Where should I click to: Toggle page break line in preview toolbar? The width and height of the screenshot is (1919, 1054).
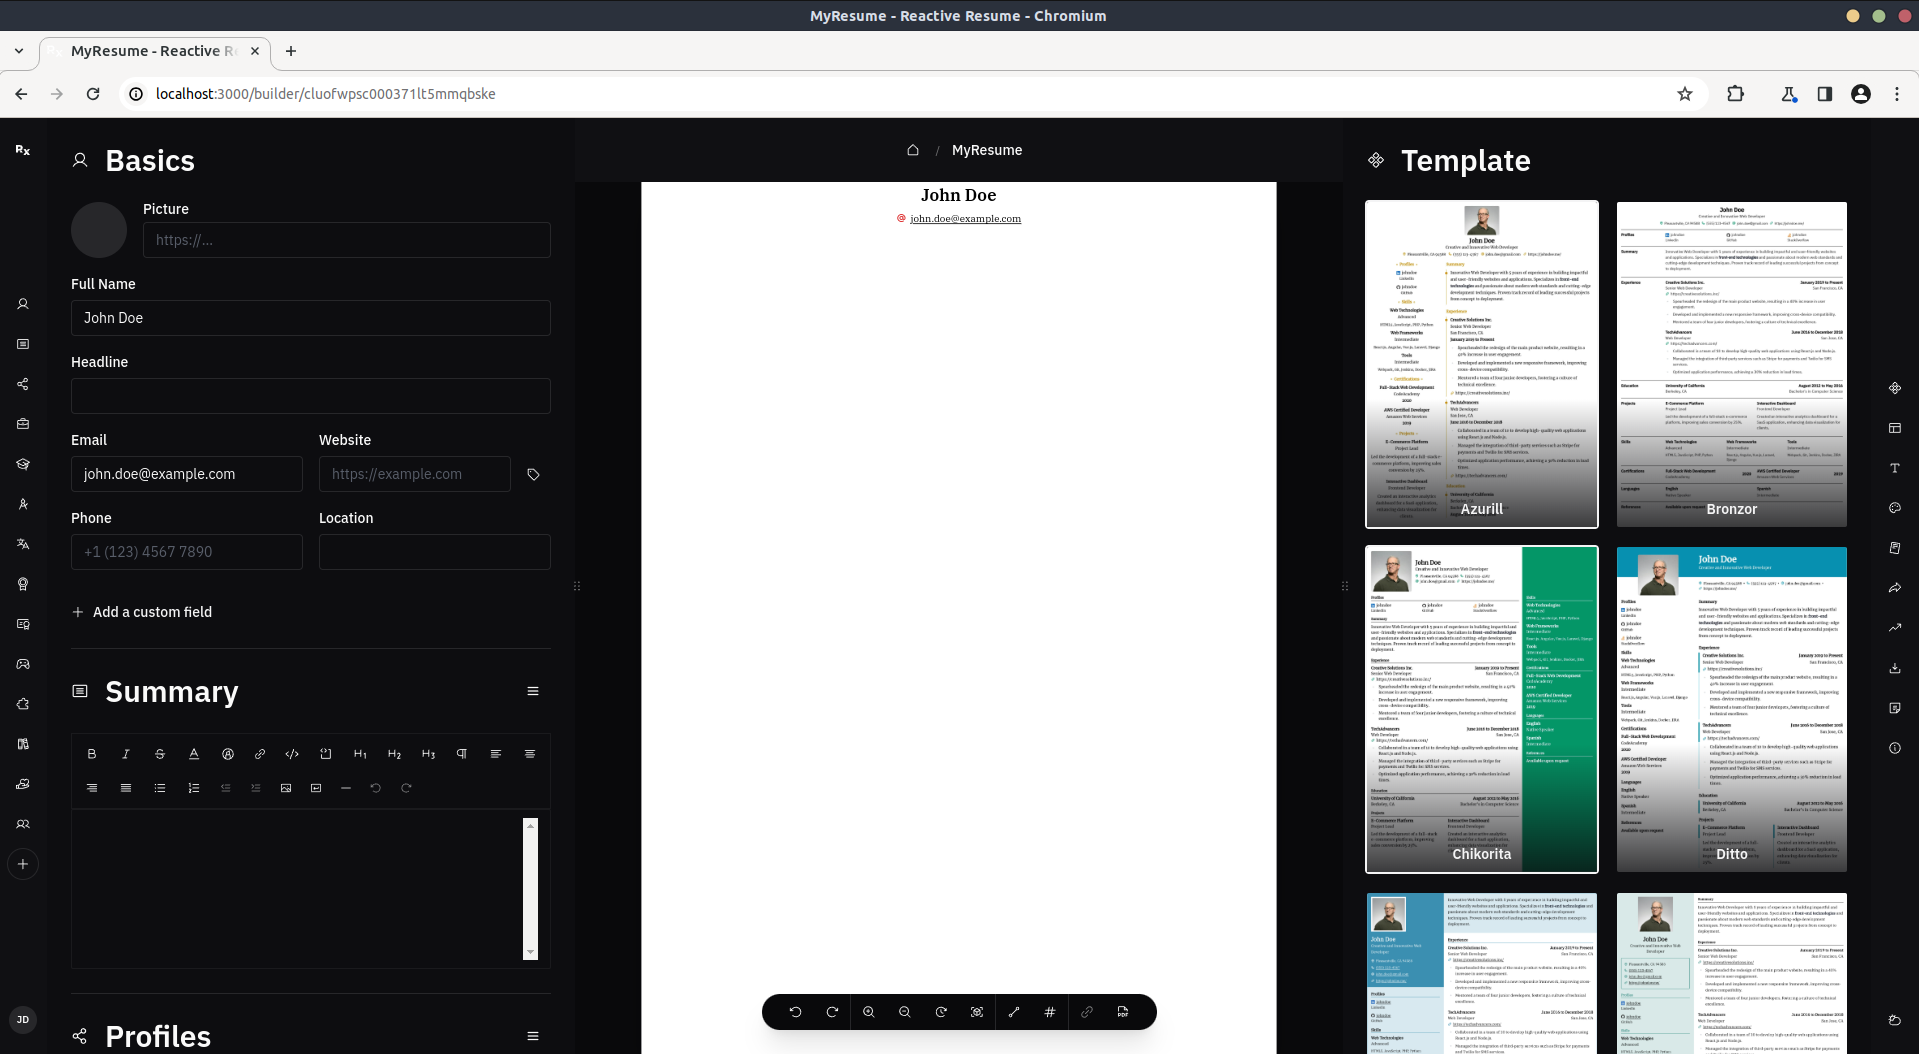[x=1014, y=1012]
